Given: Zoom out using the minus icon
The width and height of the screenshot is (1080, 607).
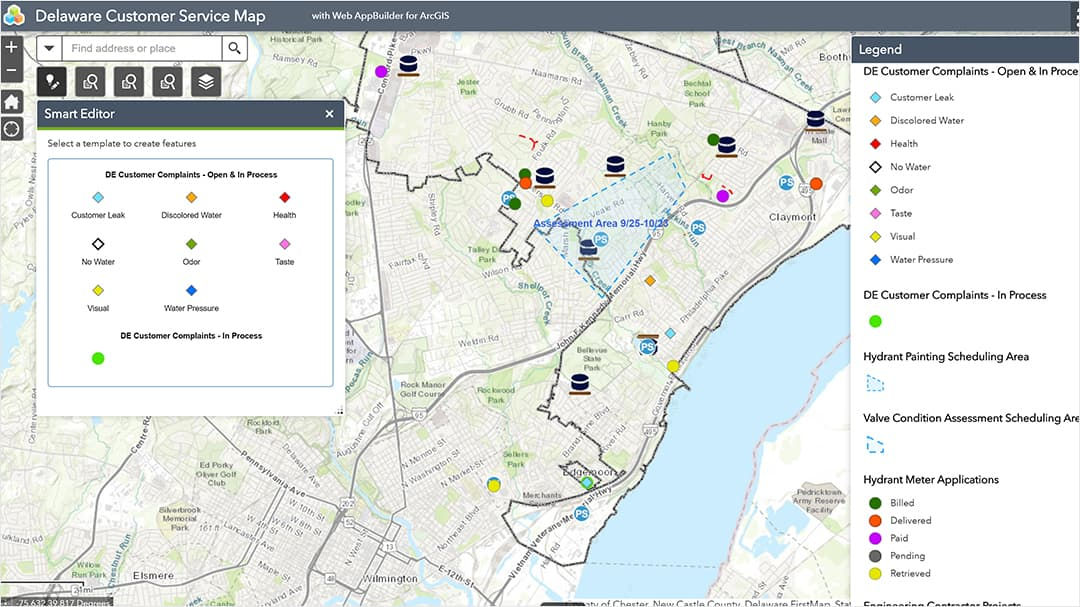Looking at the screenshot, I should tap(11, 68).
